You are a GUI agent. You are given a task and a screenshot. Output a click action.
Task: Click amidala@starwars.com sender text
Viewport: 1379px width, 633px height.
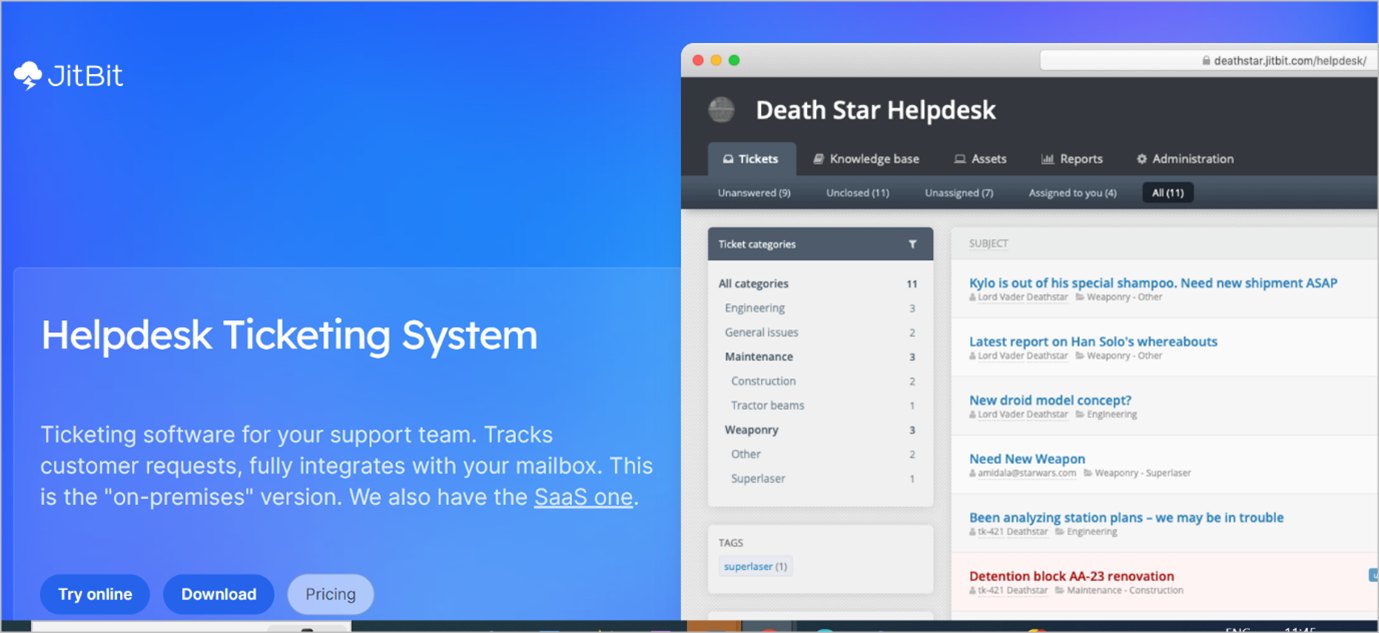click(x=1027, y=473)
